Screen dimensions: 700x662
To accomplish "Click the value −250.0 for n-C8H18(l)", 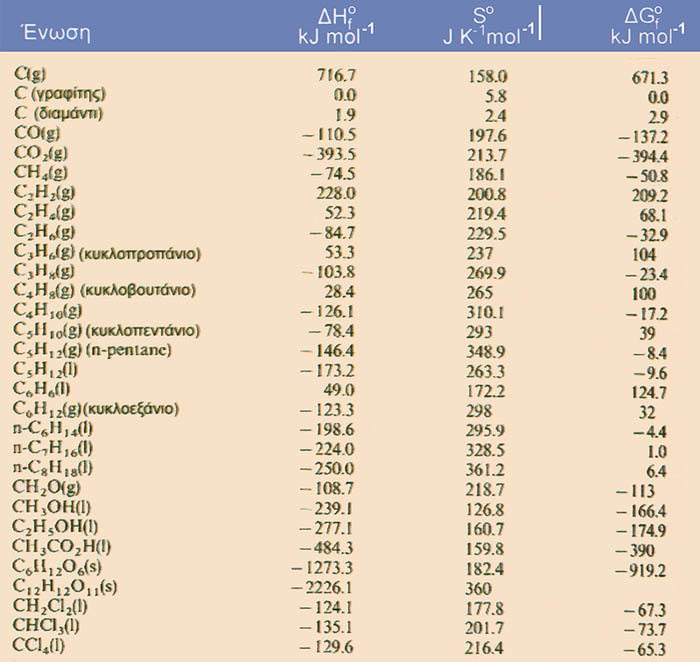I will [327, 469].
